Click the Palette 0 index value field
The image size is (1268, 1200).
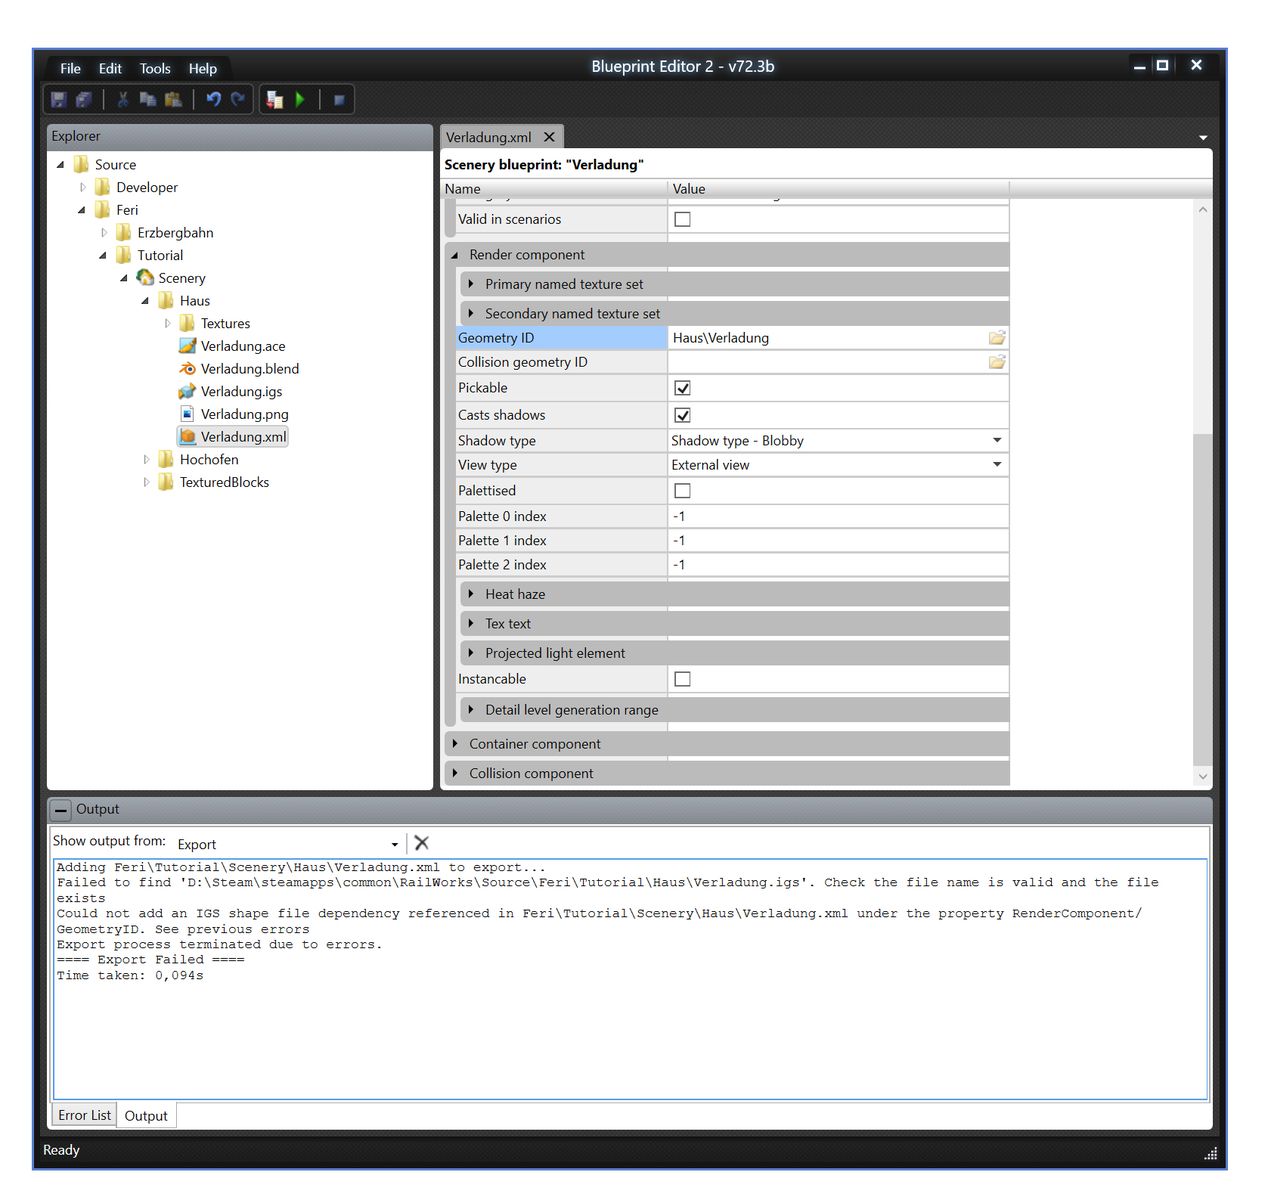(836, 516)
